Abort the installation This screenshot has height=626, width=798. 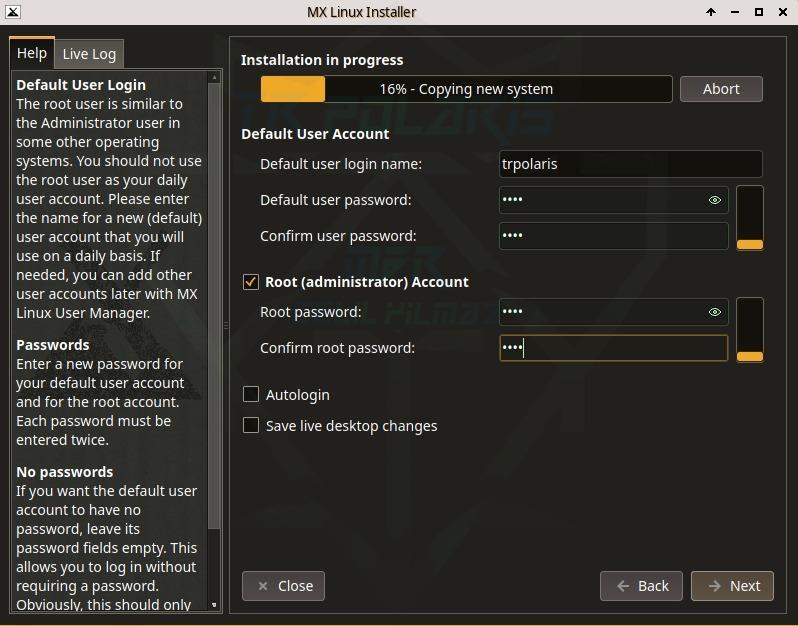coord(721,89)
